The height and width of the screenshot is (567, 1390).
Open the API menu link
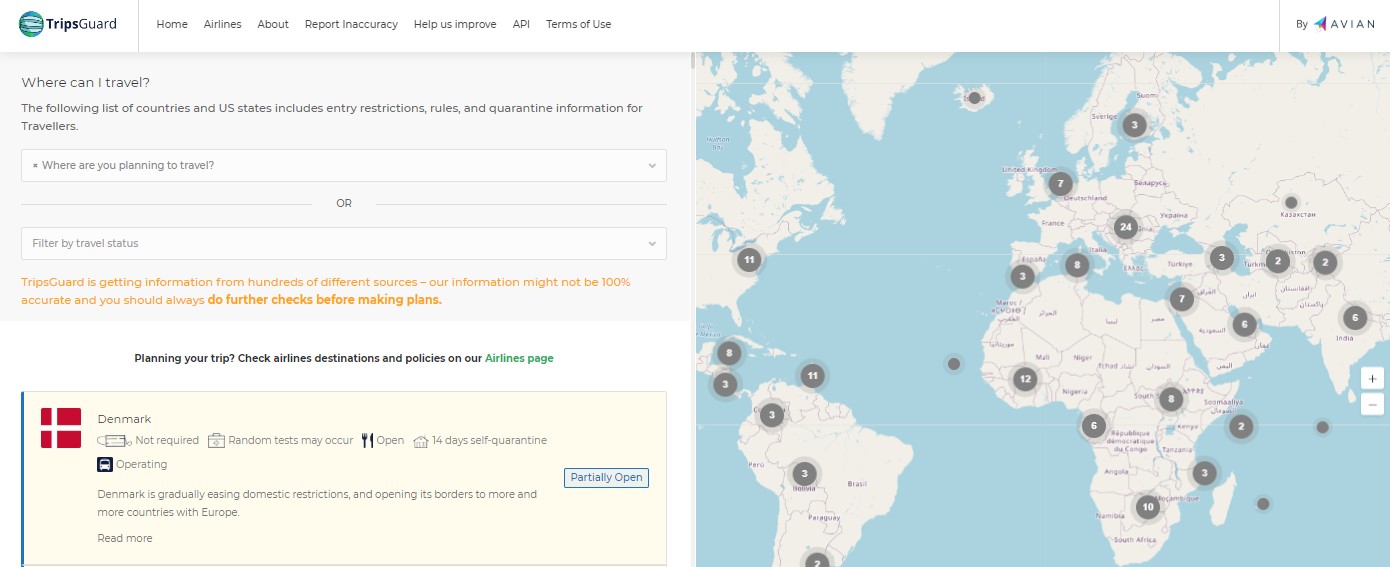521,24
